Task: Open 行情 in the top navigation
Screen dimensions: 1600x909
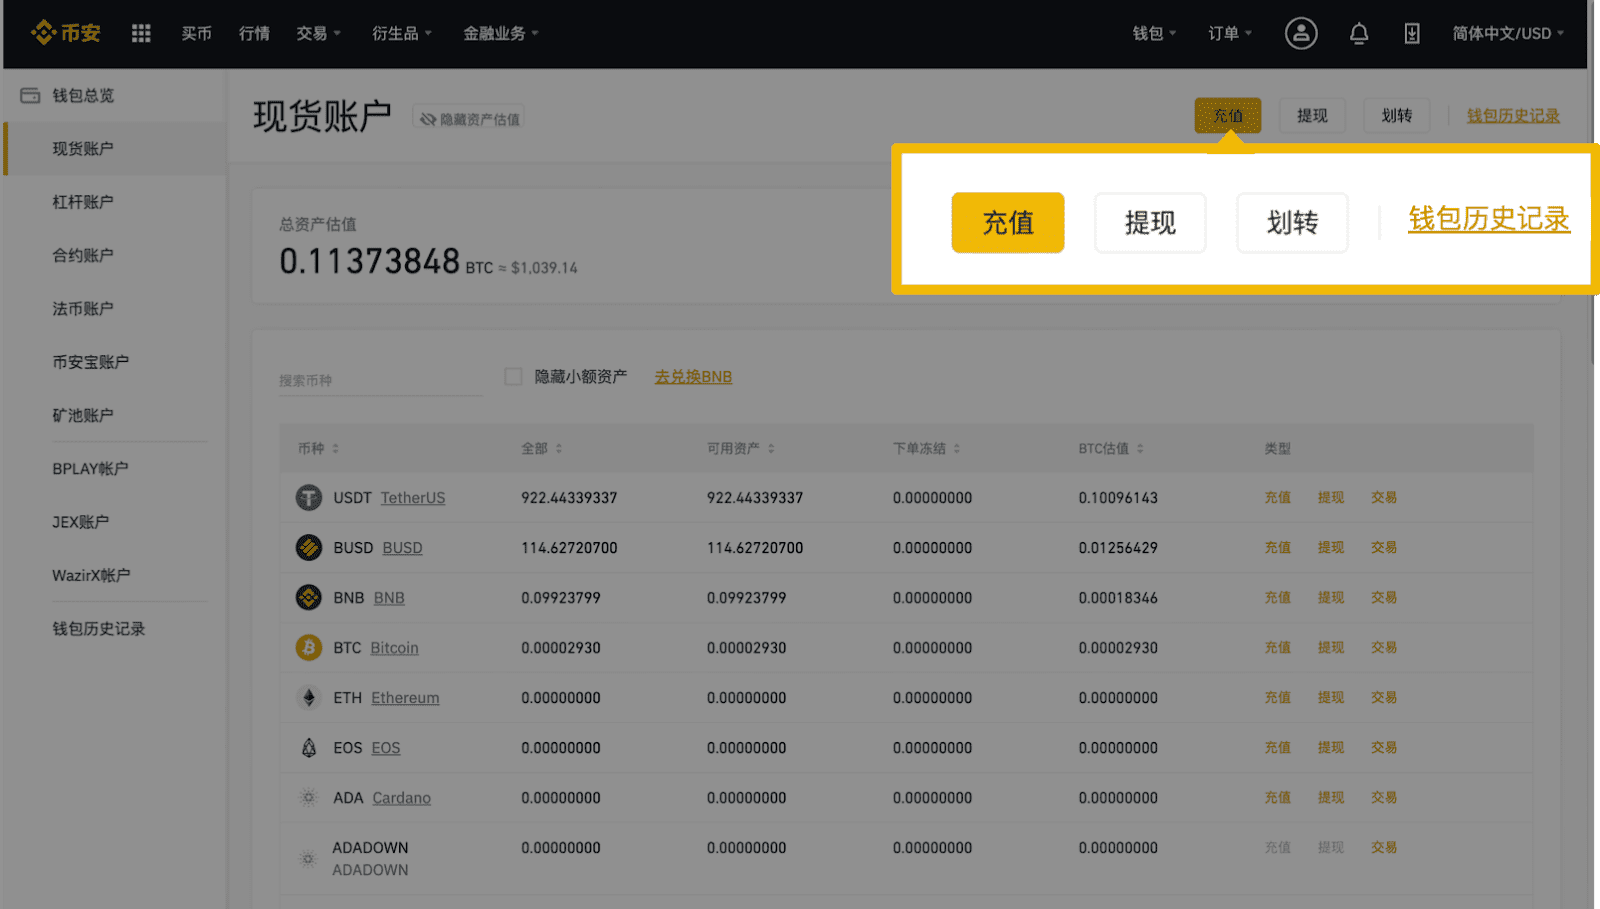Action: click(254, 33)
